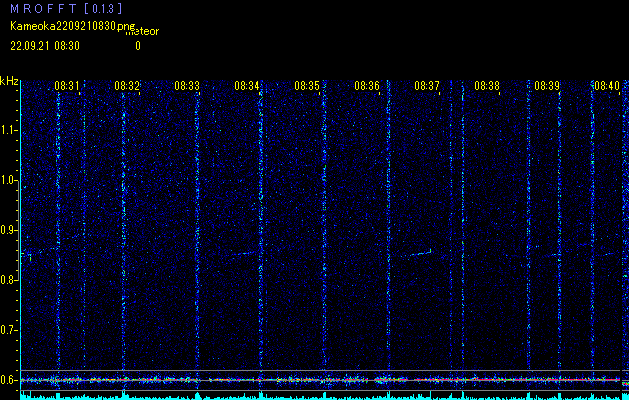The image size is (629, 400).
Task: Select the Kameoka2209210830.png filename text
Action: pyautogui.click(x=73, y=26)
